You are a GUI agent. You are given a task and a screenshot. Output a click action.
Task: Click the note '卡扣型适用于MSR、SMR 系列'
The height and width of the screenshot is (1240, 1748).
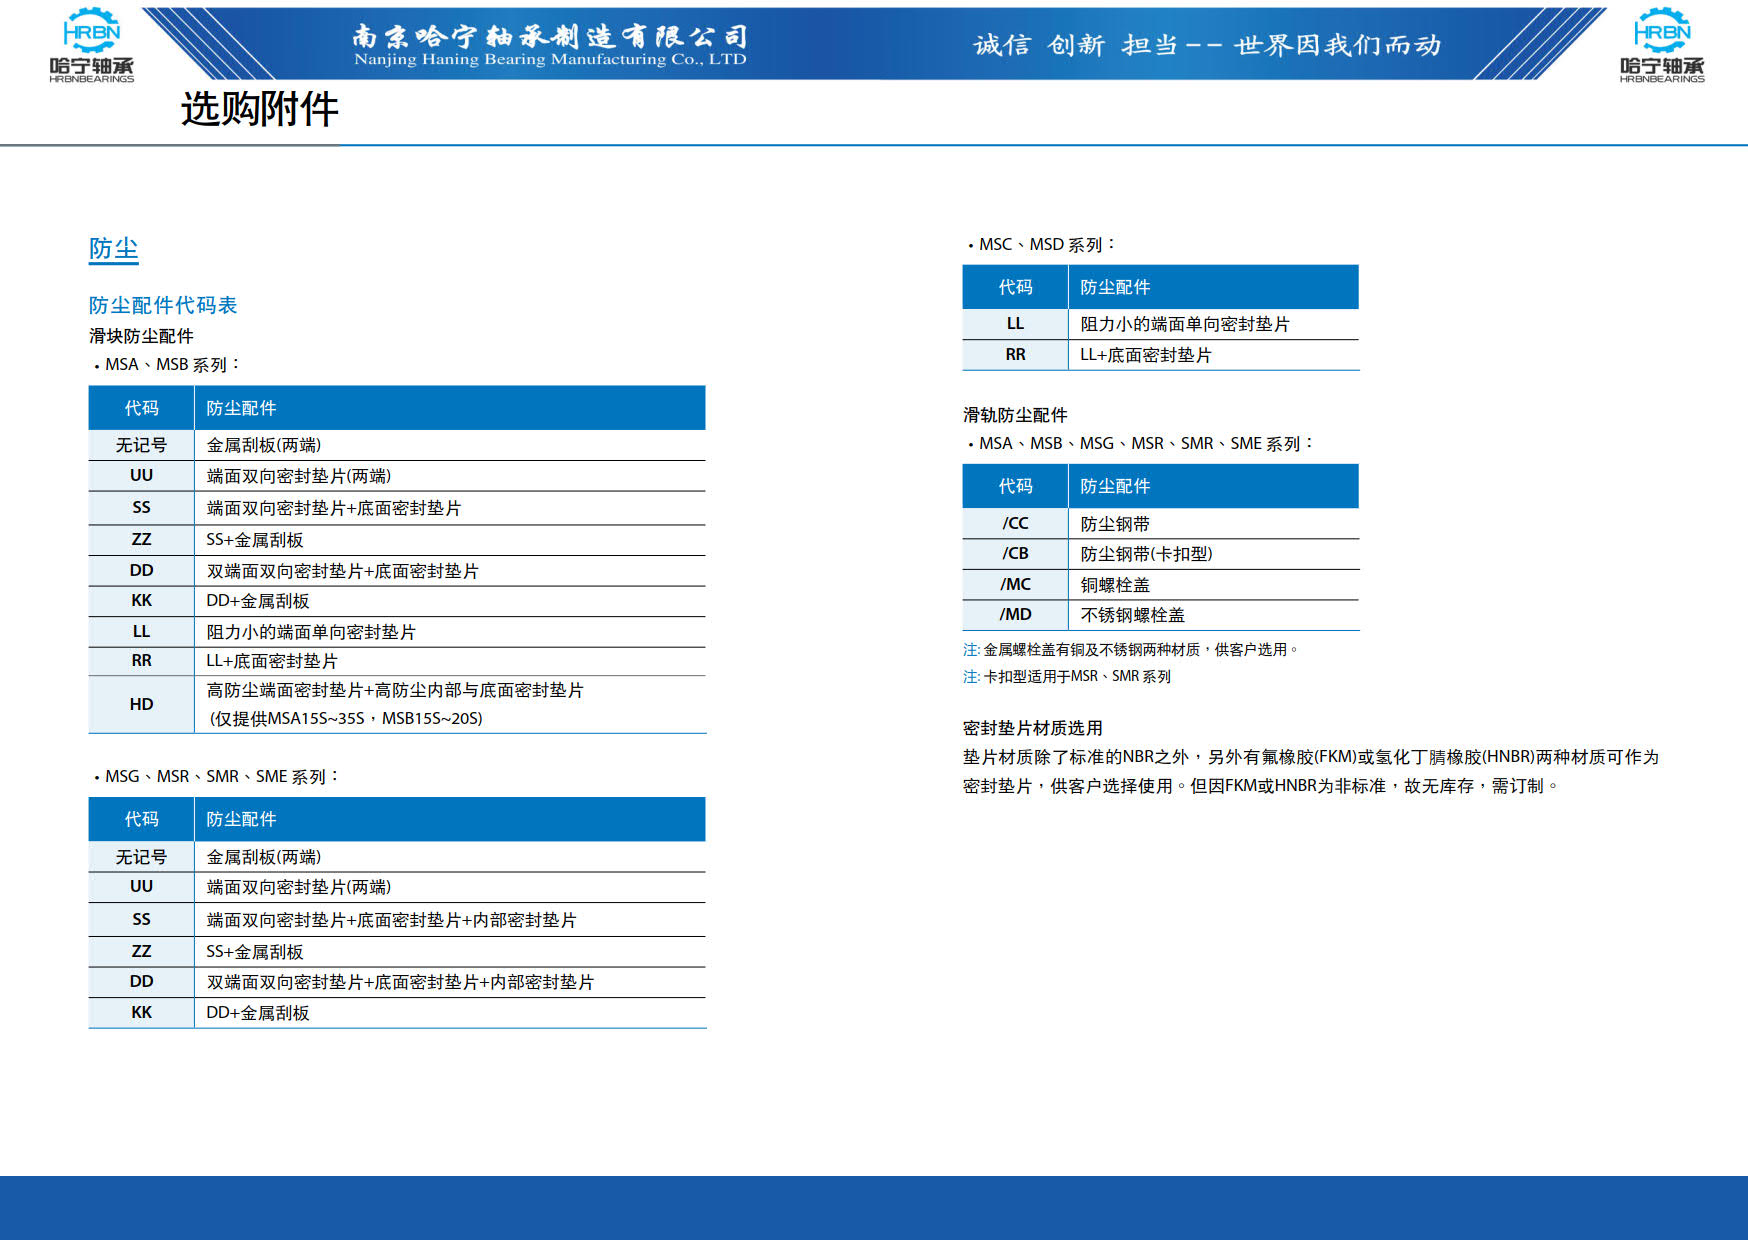click(1077, 677)
